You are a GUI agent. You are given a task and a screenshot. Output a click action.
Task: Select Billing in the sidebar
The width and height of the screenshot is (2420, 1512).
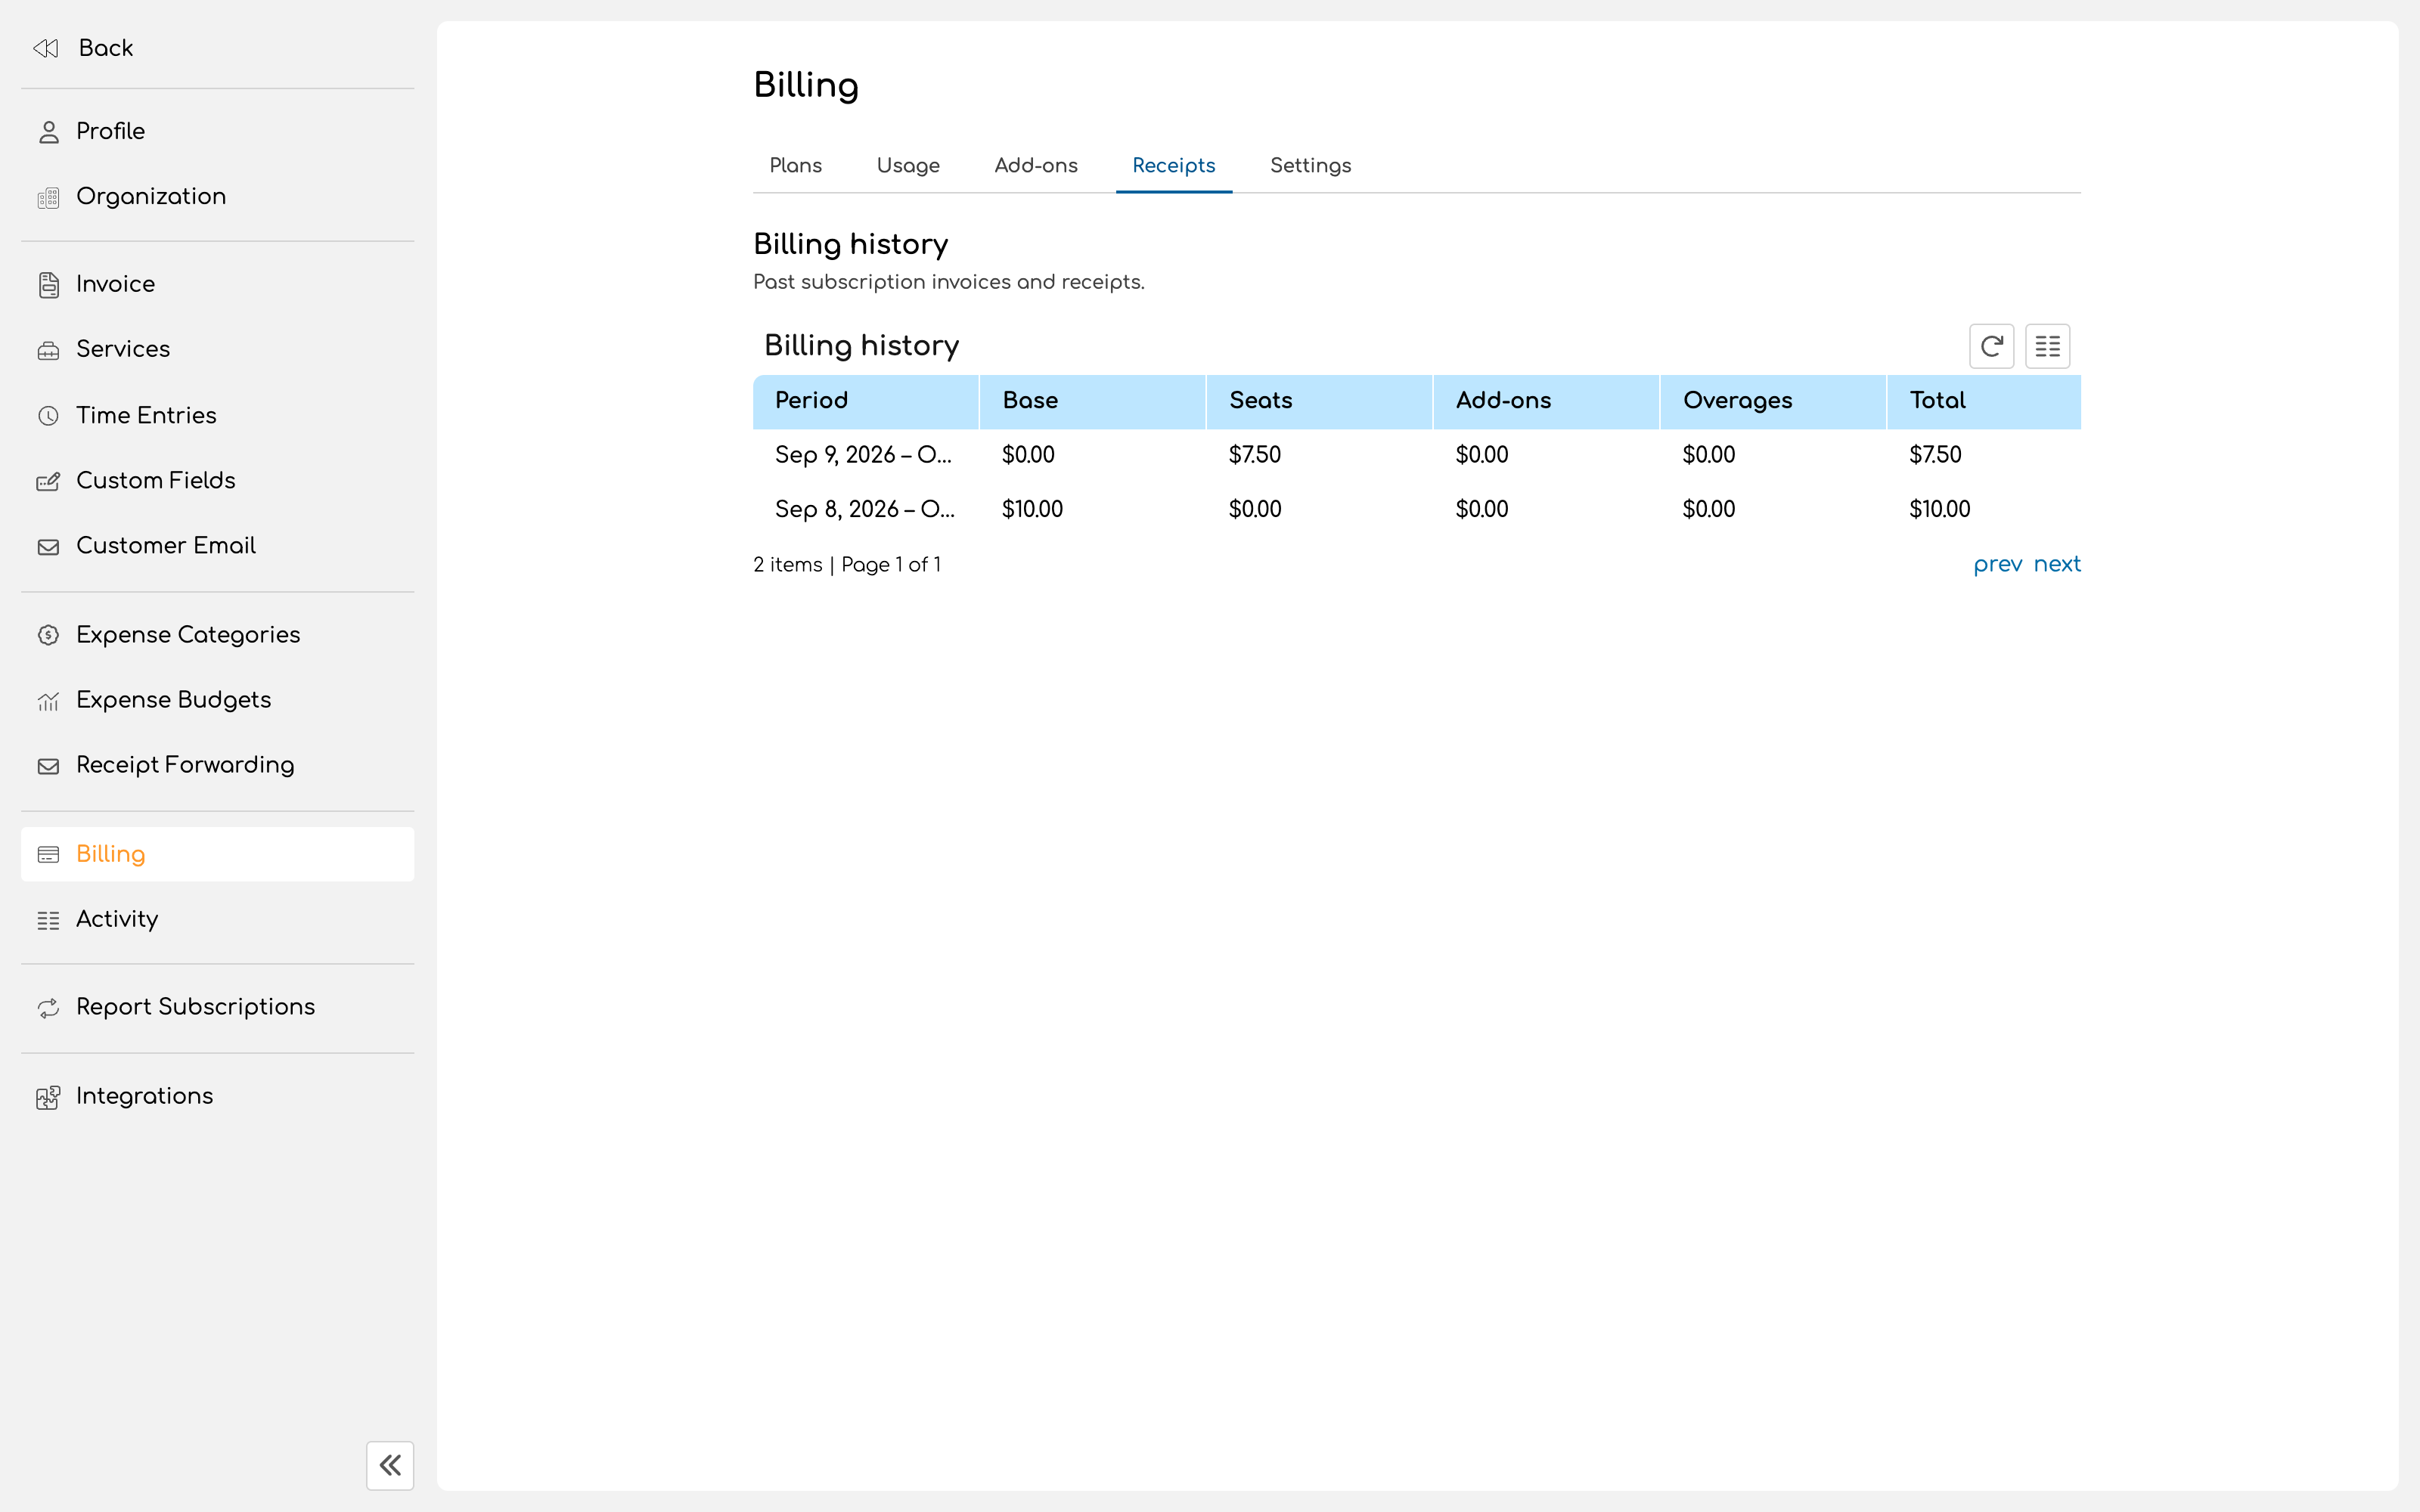pyautogui.click(x=217, y=854)
